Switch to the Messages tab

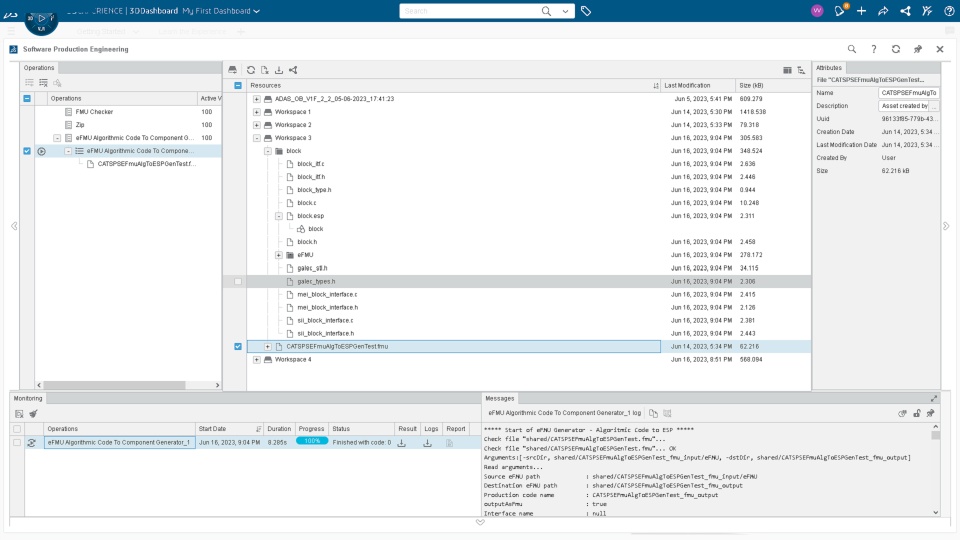500,399
